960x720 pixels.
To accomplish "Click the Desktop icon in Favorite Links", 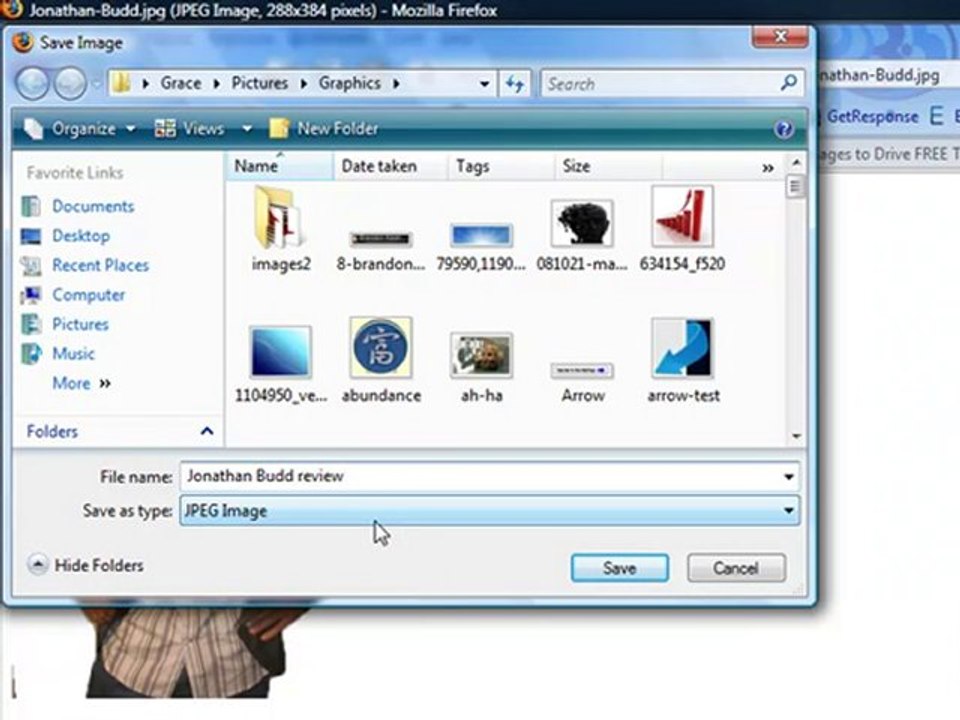I will [31, 236].
